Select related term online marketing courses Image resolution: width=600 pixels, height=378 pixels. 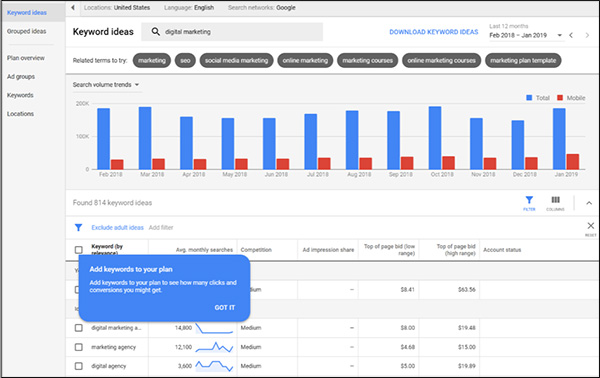(442, 60)
